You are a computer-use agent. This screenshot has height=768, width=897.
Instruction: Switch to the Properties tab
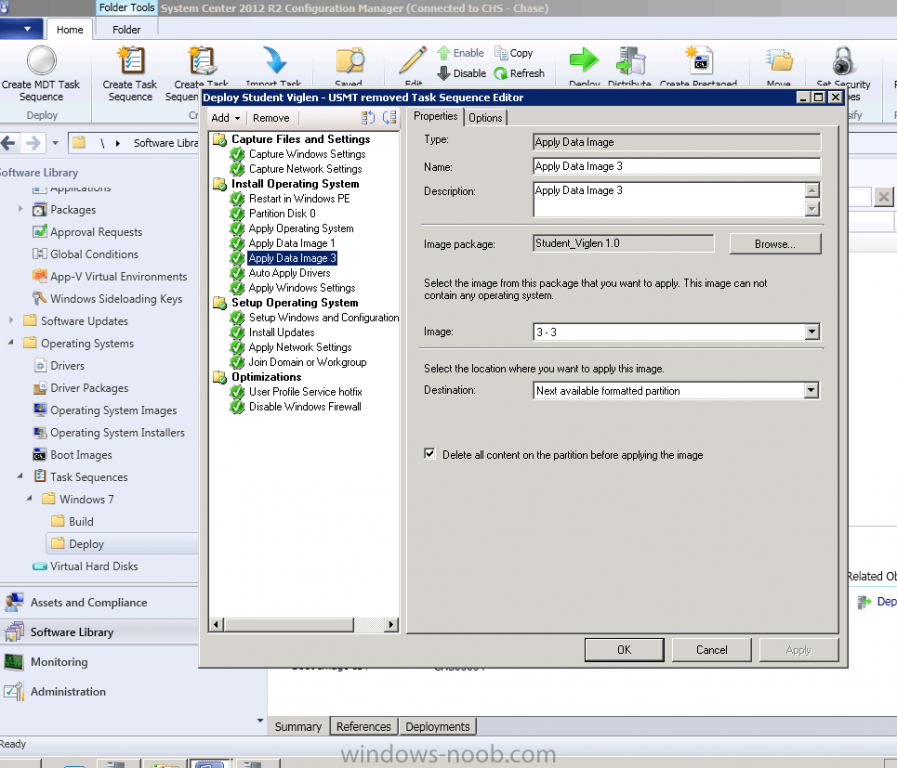(x=435, y=116)
